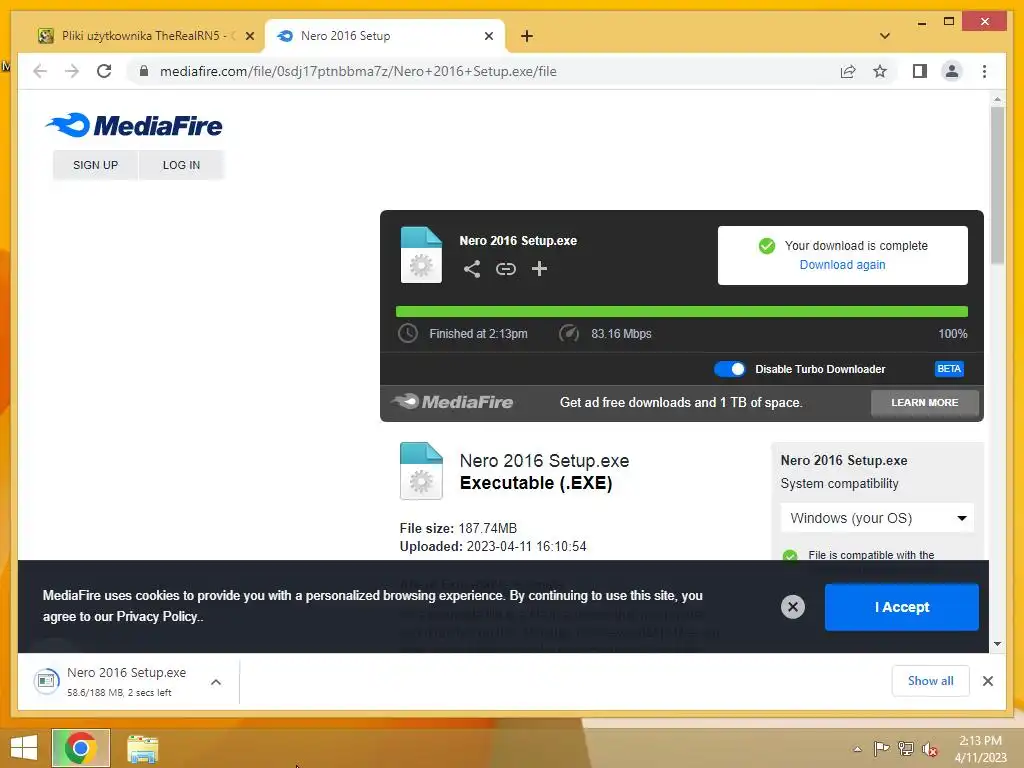The image size is (1024, 768).
Task: Click the plus add-to-account icon
Action: [x=539, y=268]
